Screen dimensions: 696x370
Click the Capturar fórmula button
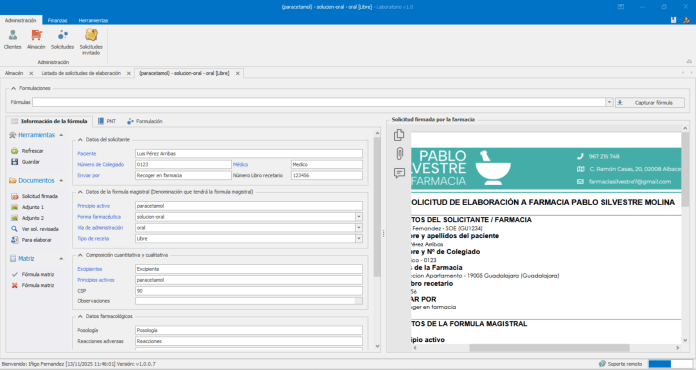pos(650,102)
